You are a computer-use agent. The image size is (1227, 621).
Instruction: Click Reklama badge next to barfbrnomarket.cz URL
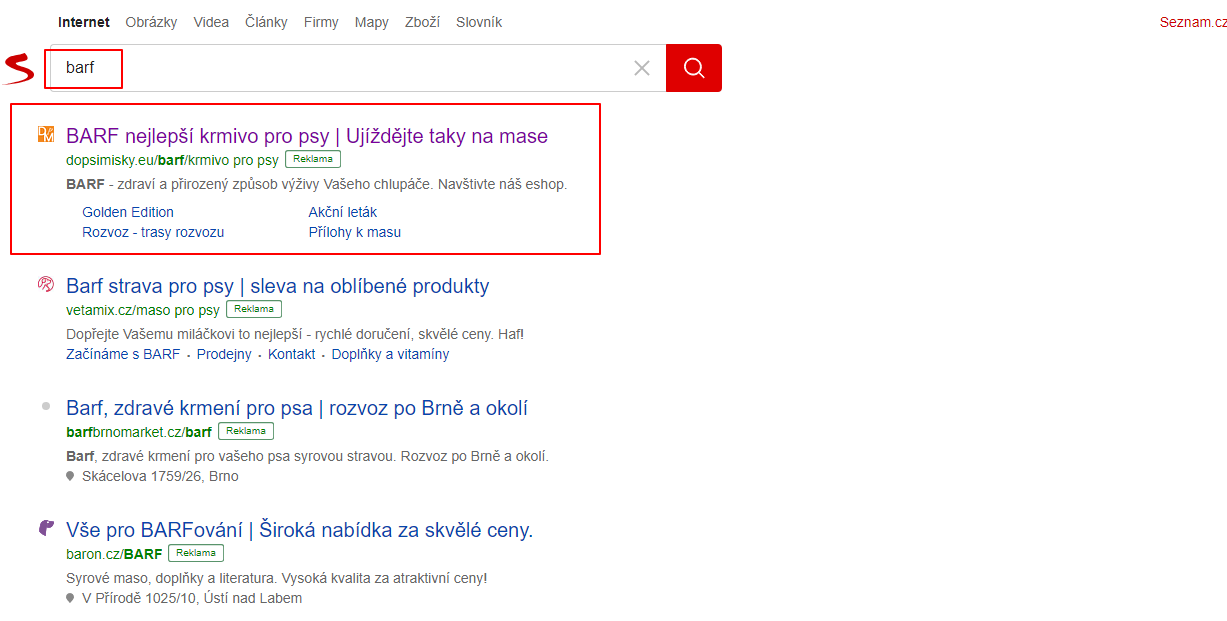pyautogui.click(x=246, y=431)
